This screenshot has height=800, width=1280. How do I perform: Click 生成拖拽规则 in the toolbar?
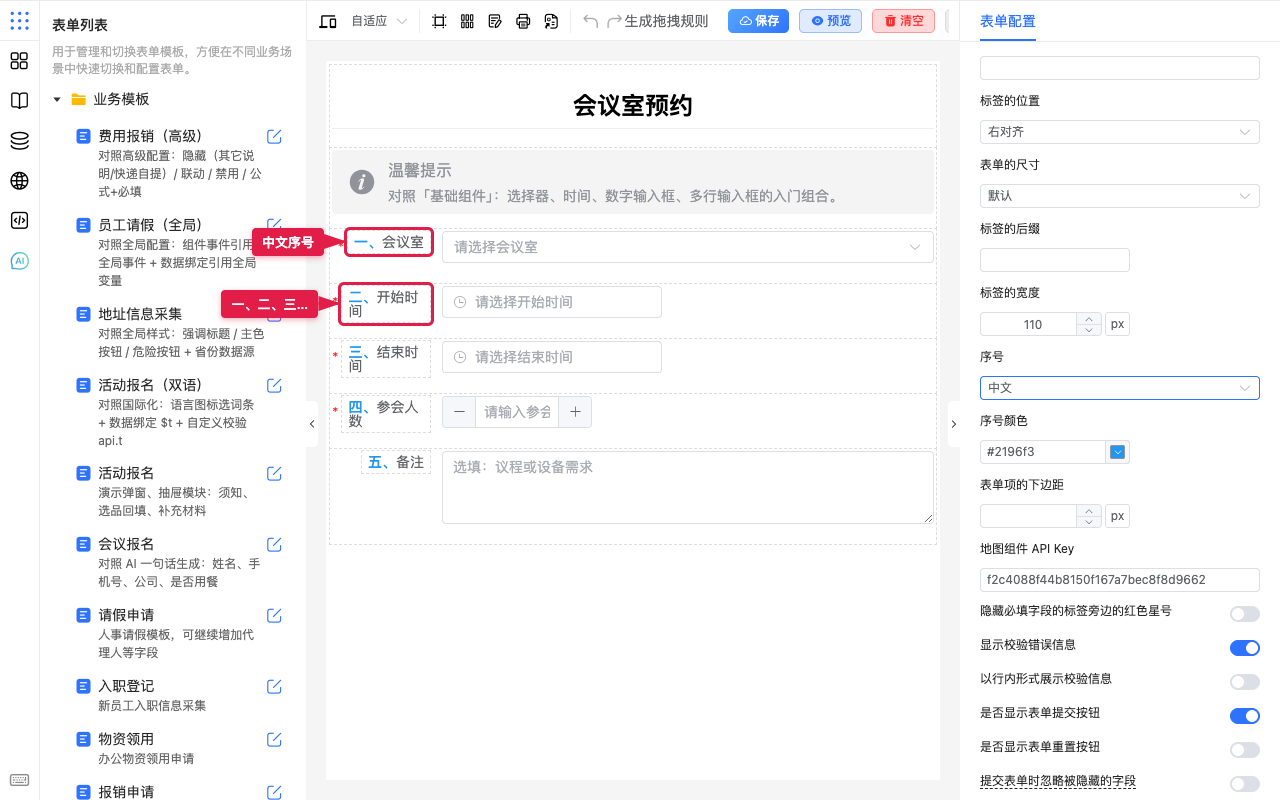(666, 21)
